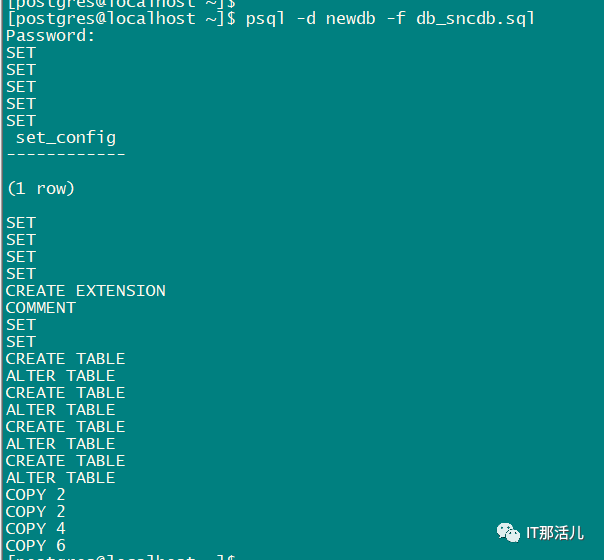
Task: Click the set_config column header
Action: 66,137
